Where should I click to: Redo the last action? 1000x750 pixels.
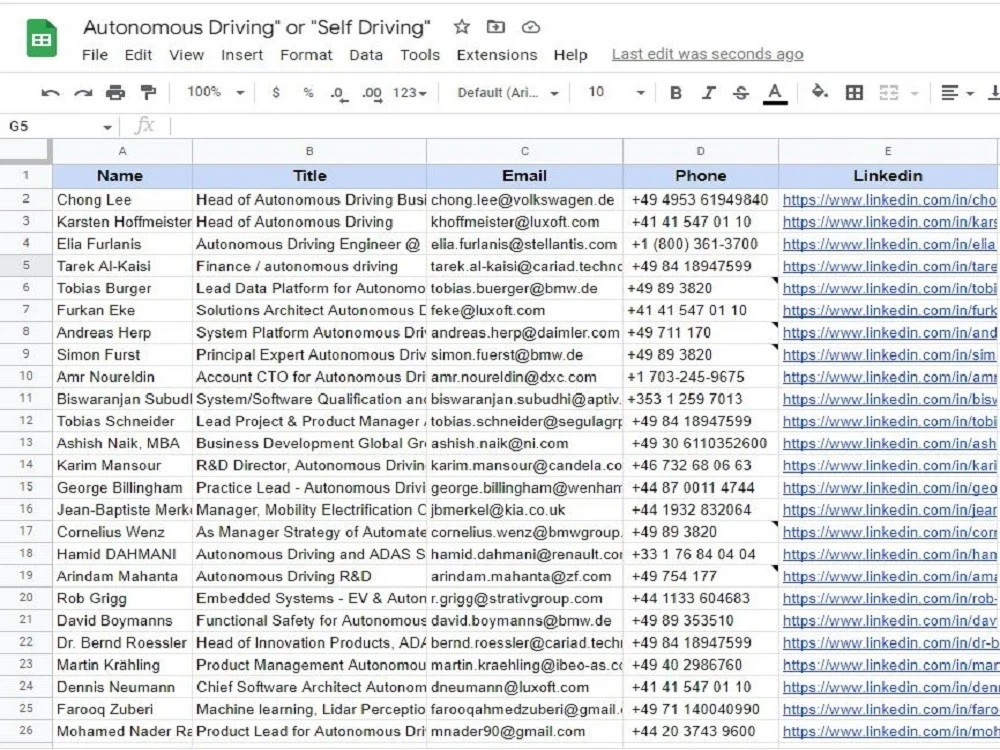tap(83, 93)
